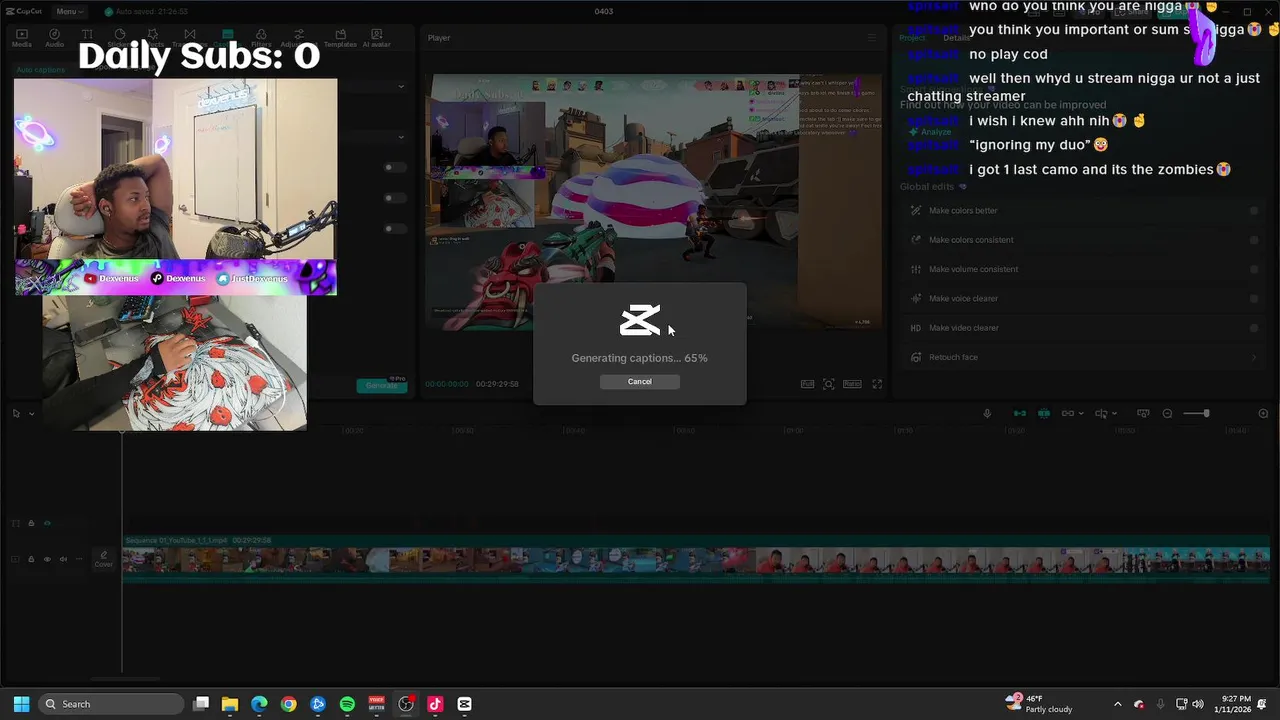
Task: Cancel the caption generation
Action: pos(640,381)
